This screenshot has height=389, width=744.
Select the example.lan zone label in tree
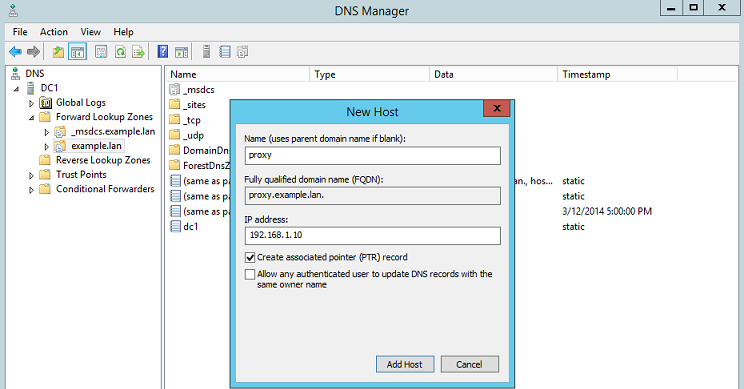[x=96, y=146]
